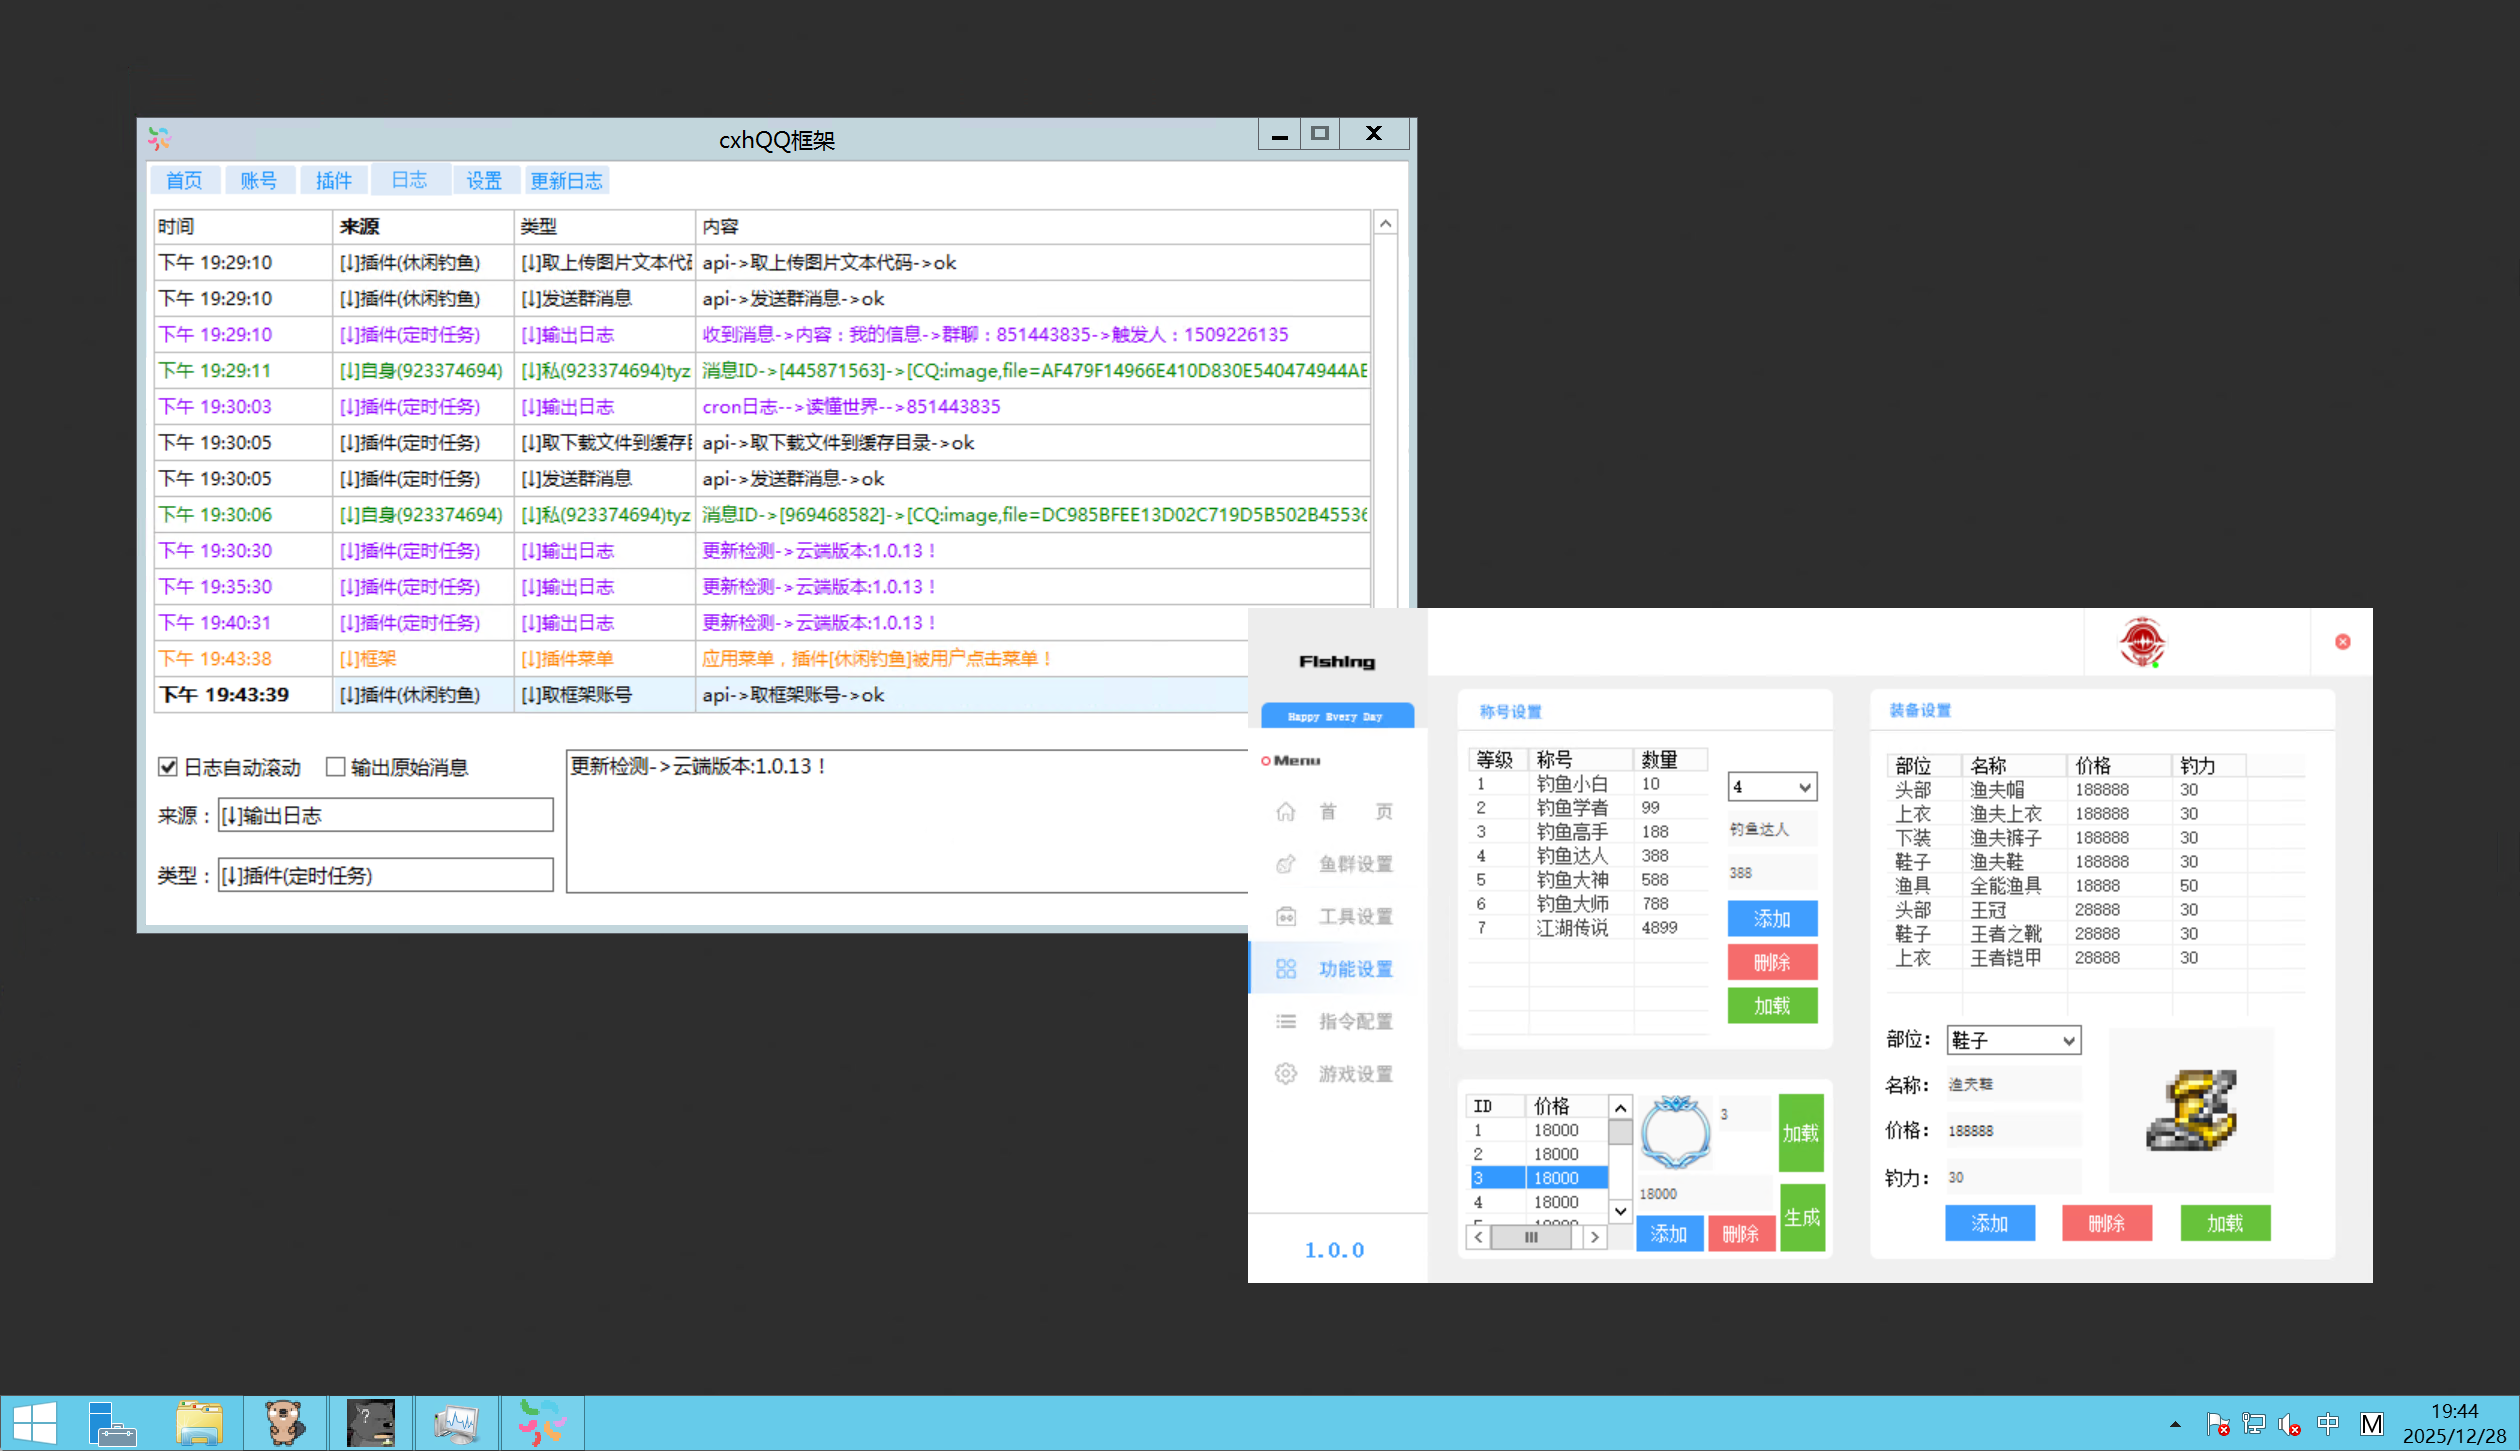Switch to the 插件 tab

[333, 180]
